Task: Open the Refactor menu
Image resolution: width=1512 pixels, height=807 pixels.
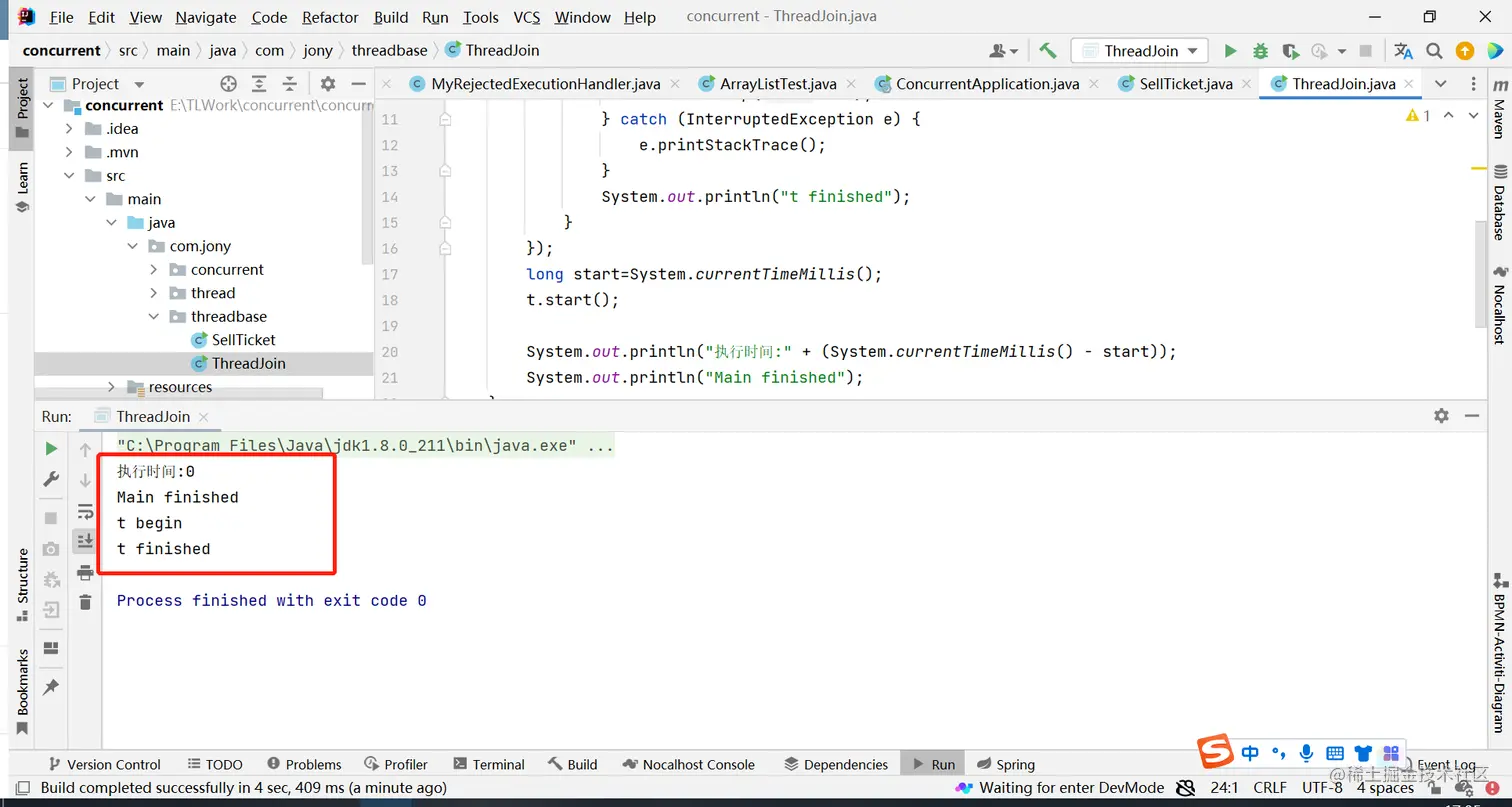Action: tap(330, 17)
